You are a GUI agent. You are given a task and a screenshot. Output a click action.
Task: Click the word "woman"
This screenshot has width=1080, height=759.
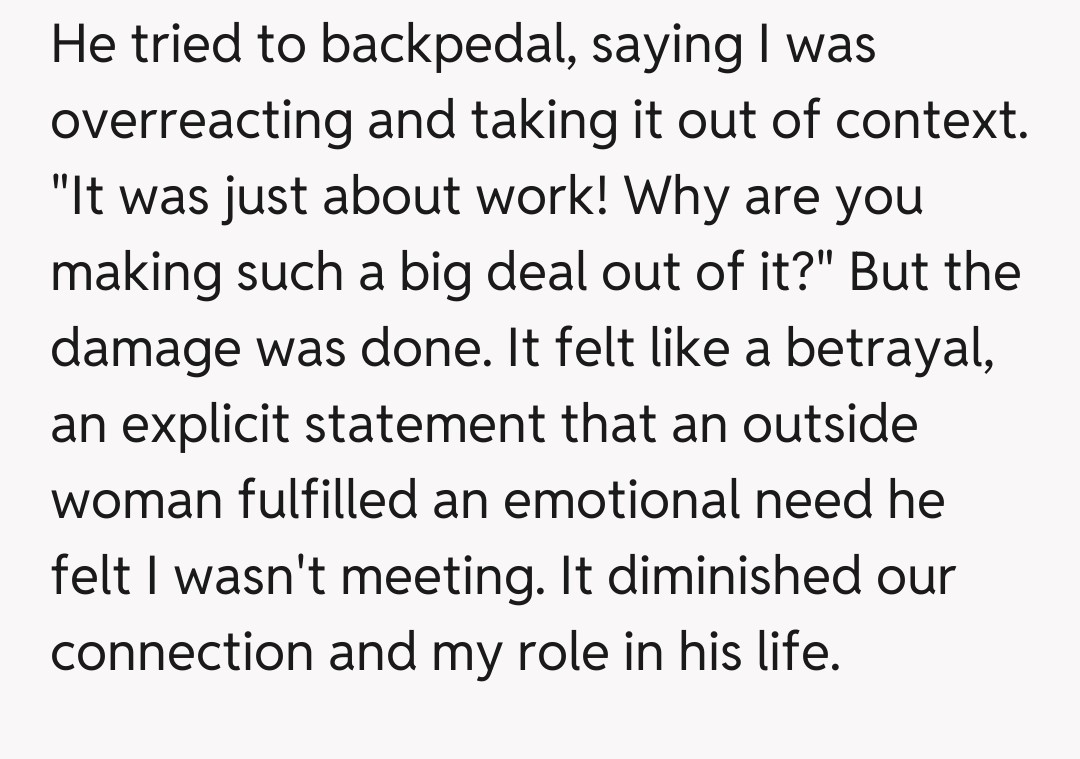tap(135, 500)
